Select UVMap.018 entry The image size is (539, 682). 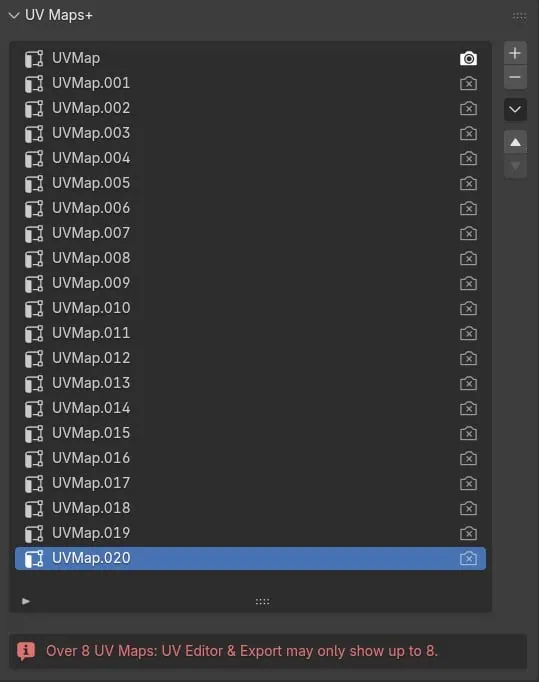250,508
